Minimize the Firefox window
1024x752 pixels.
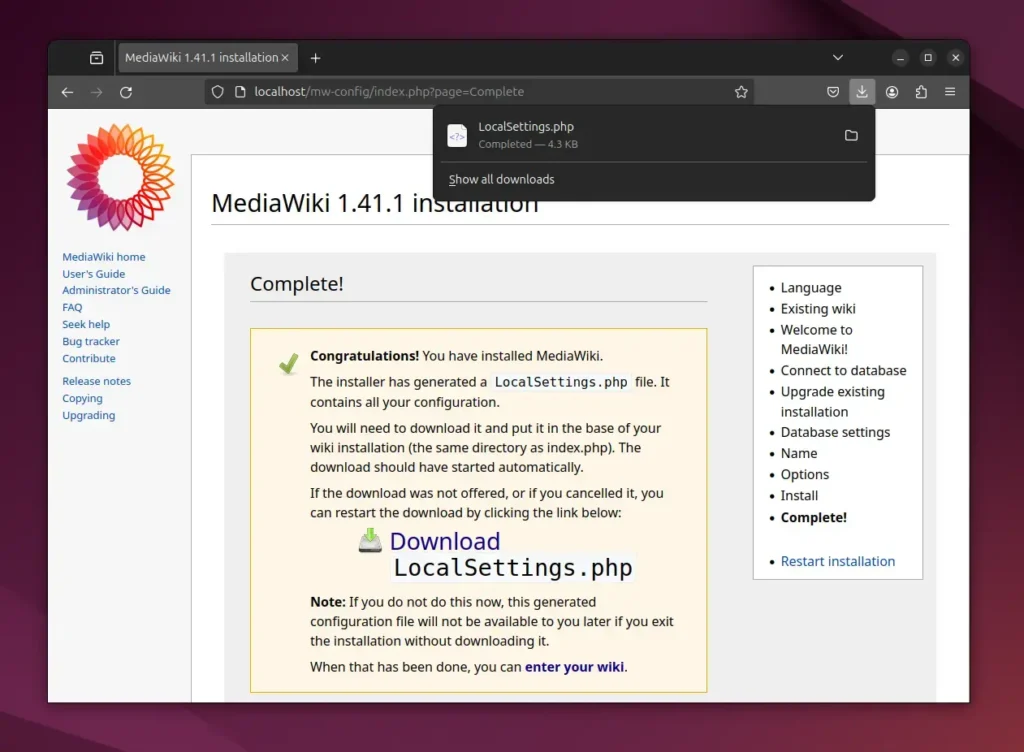tap(901, 58)
